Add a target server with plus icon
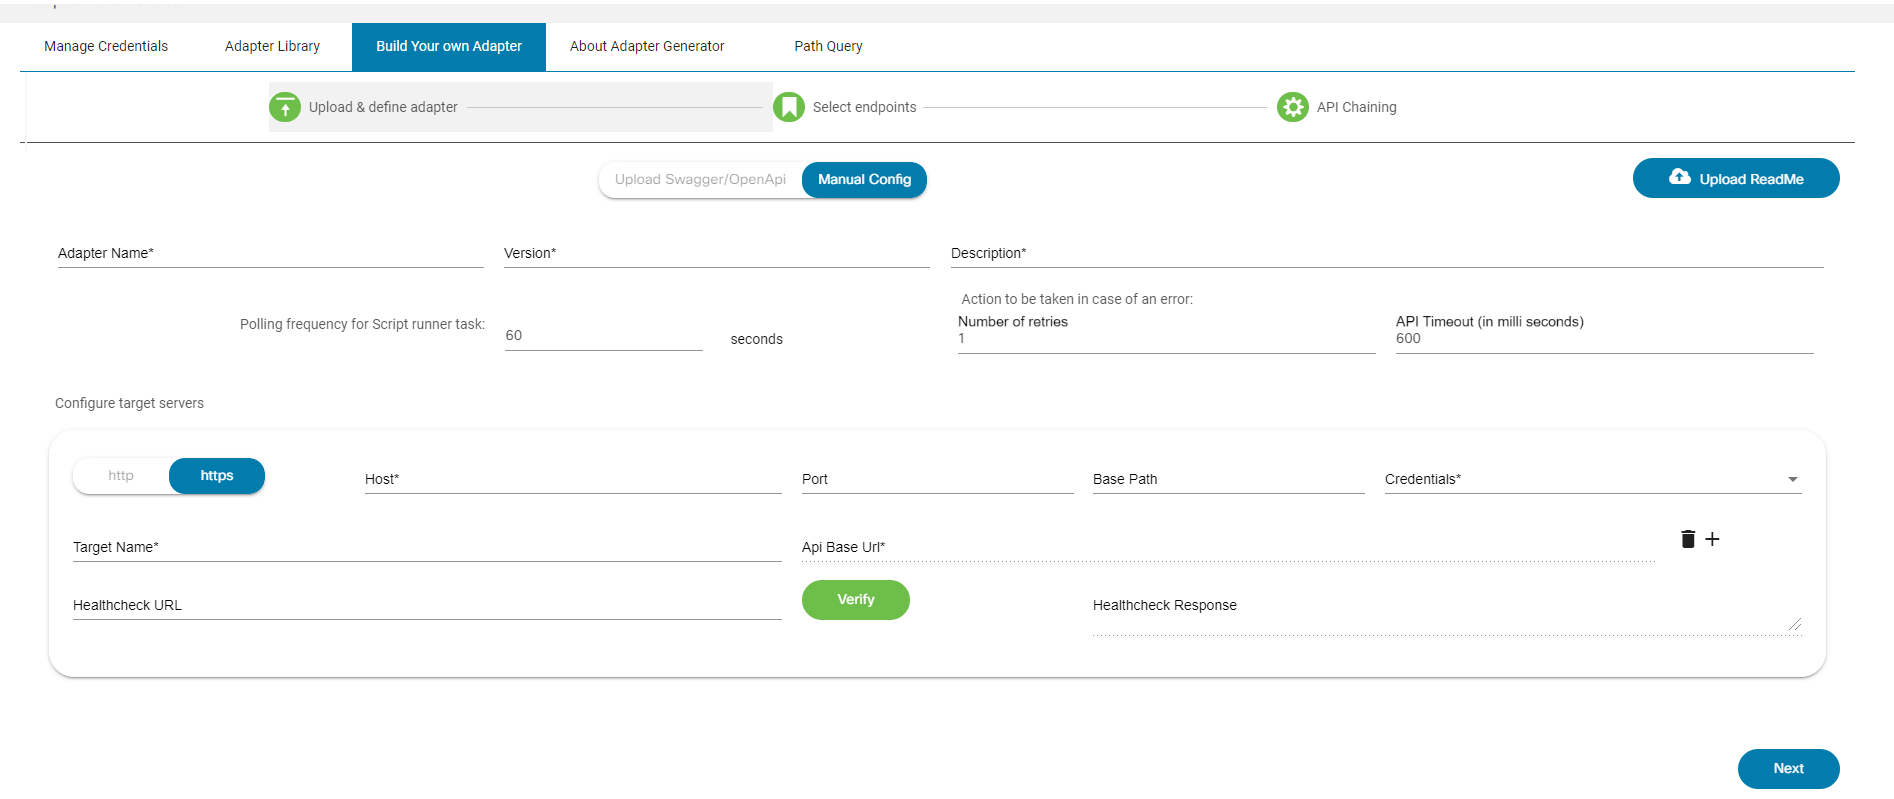Viewport: 1894px width, 799px height. pyautogui.click(x=1713, y=539)
